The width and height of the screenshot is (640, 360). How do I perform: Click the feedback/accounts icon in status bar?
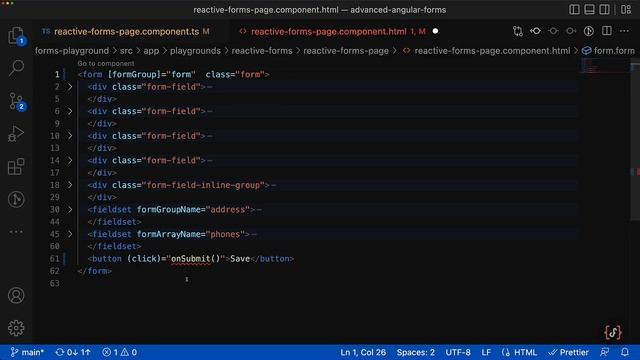click(605, 352)
